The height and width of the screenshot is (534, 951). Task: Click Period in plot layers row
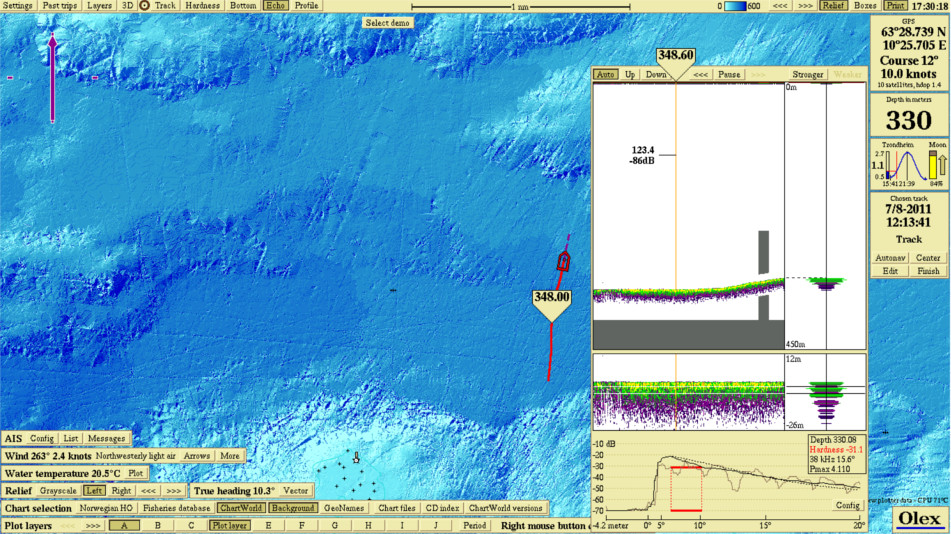[474, 526]
